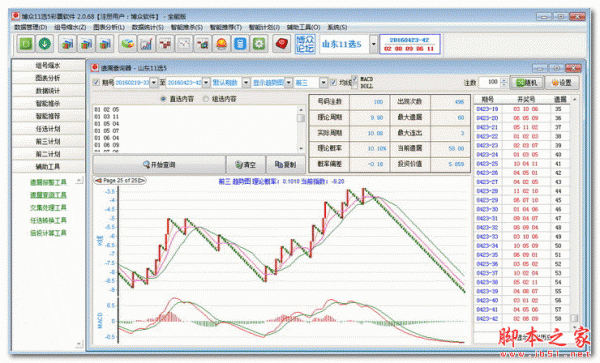600x363 pixels.
Task: Open the 山东11选5 lottery dropdown
Action: pyautogui.click(x=373, y=44)
